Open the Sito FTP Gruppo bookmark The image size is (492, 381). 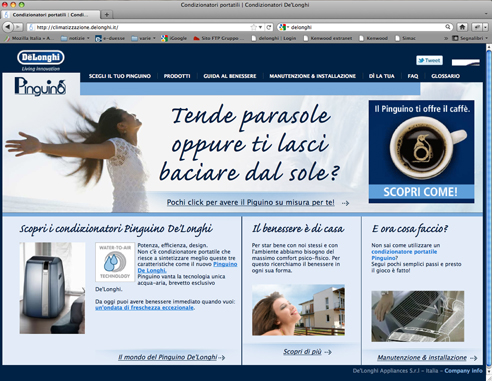tap(219, 38)
